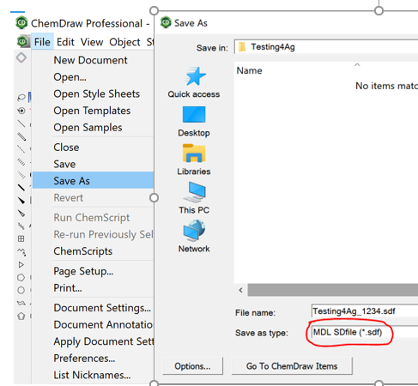Choose Document Annotations menu item
Viewport: 418px width, 386px height.
[93, 324]
